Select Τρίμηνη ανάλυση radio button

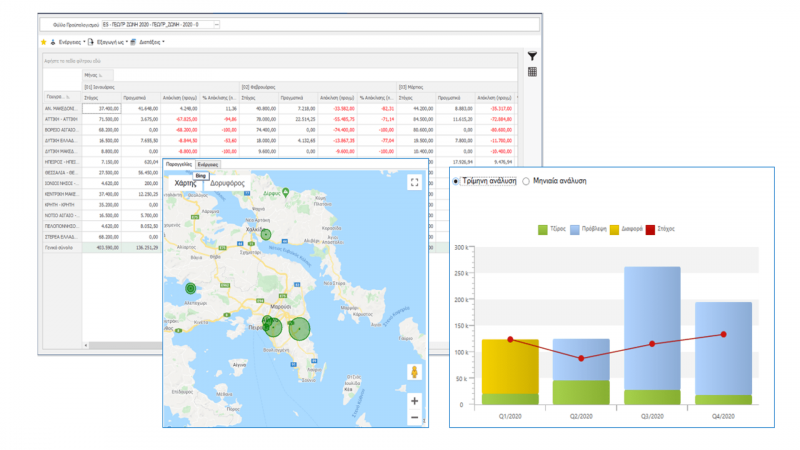coord(456,181)
